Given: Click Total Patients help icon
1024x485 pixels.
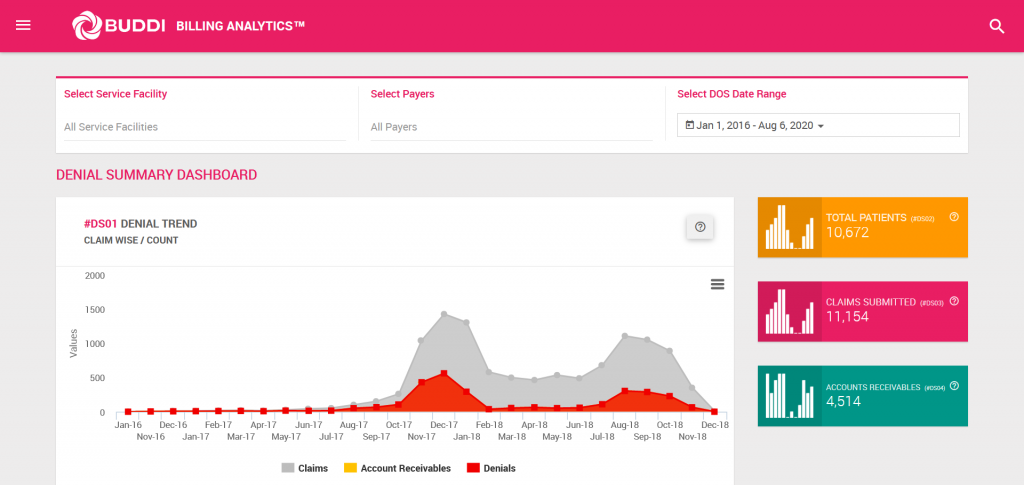Looking at the screenshot, I should pos(954,217).
